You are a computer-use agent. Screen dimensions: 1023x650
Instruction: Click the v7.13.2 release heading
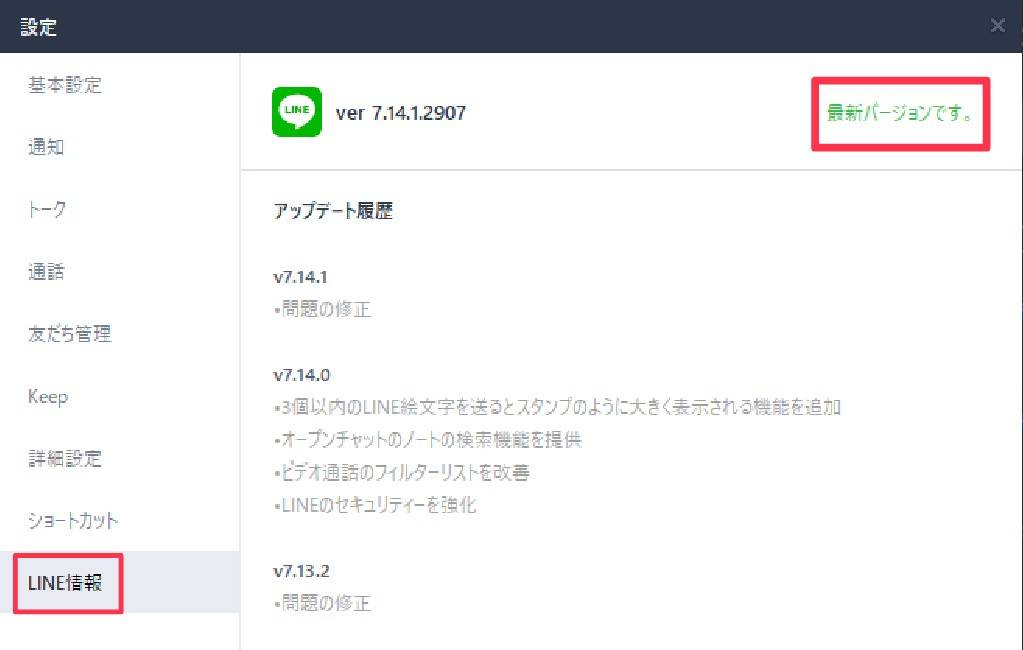(x=301, y=571)
